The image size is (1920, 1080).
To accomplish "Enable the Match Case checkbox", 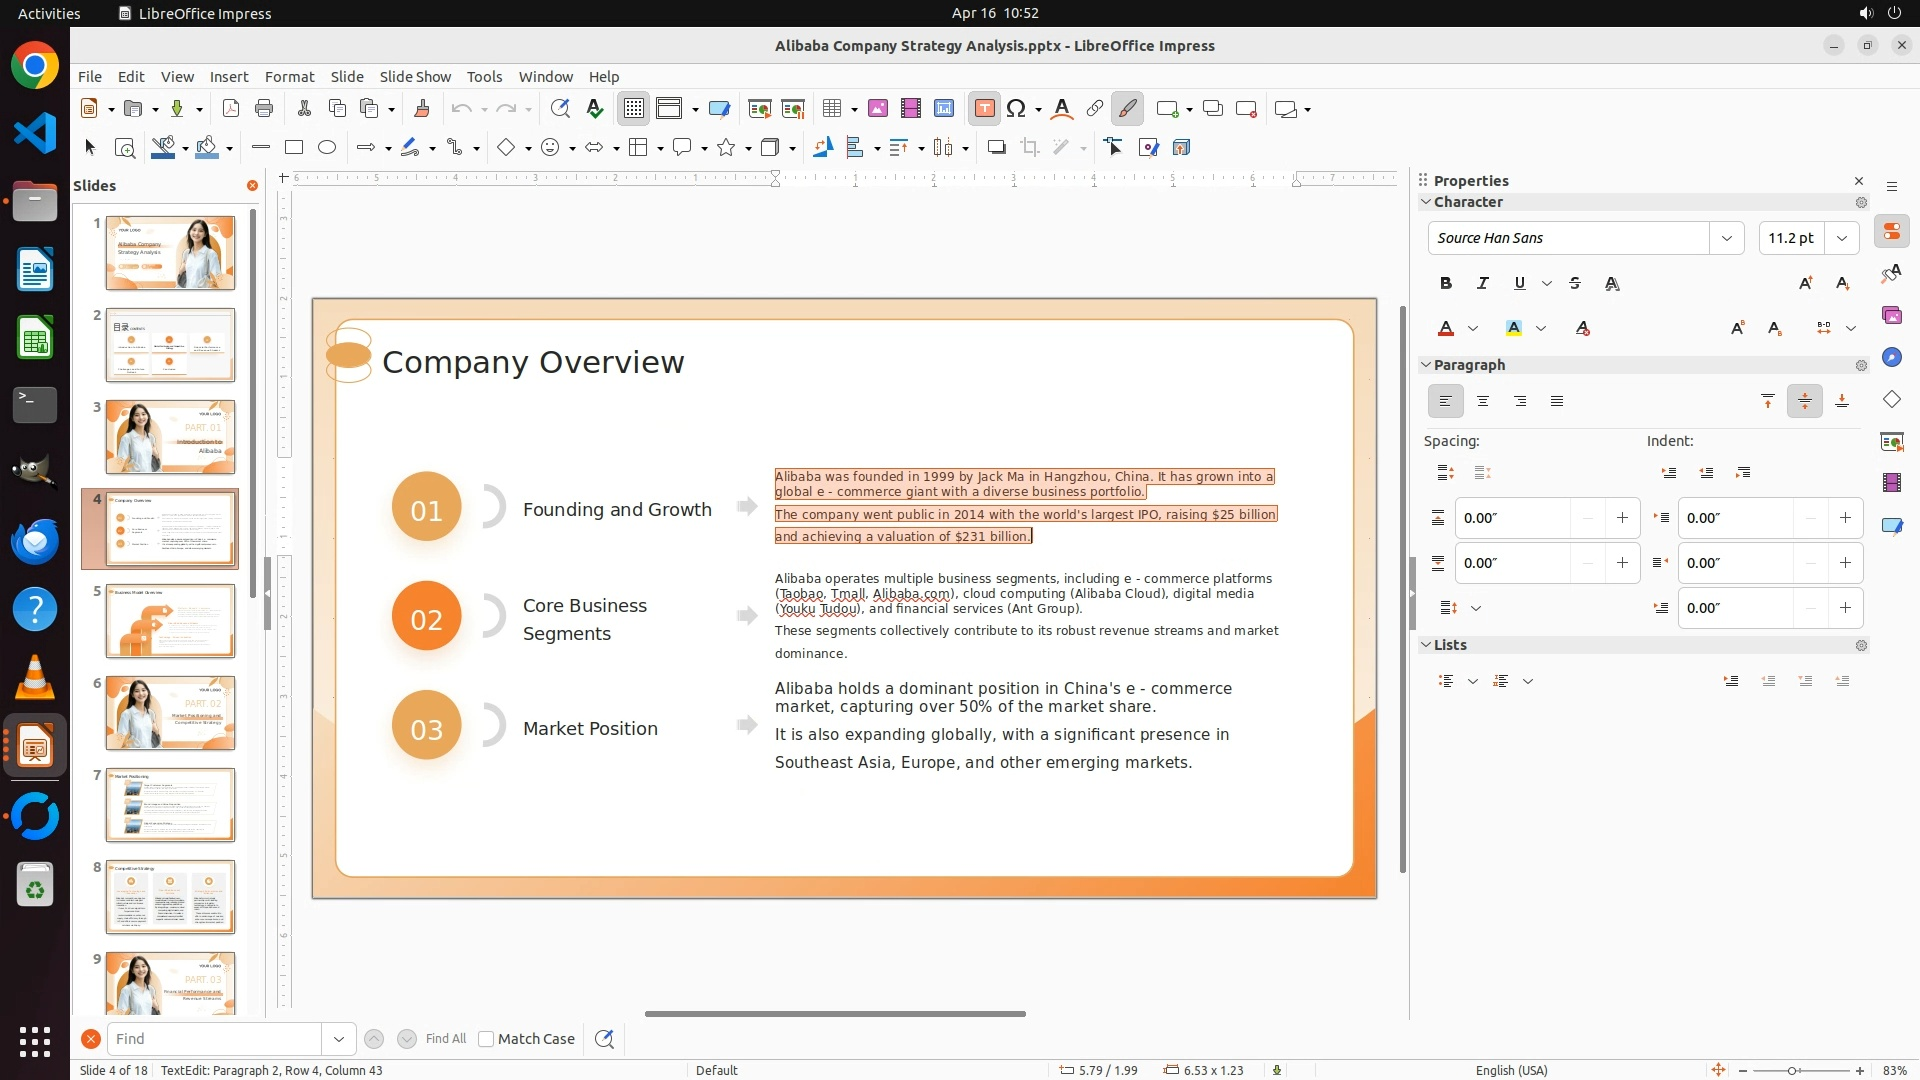I will click(x=486, y=1039).
